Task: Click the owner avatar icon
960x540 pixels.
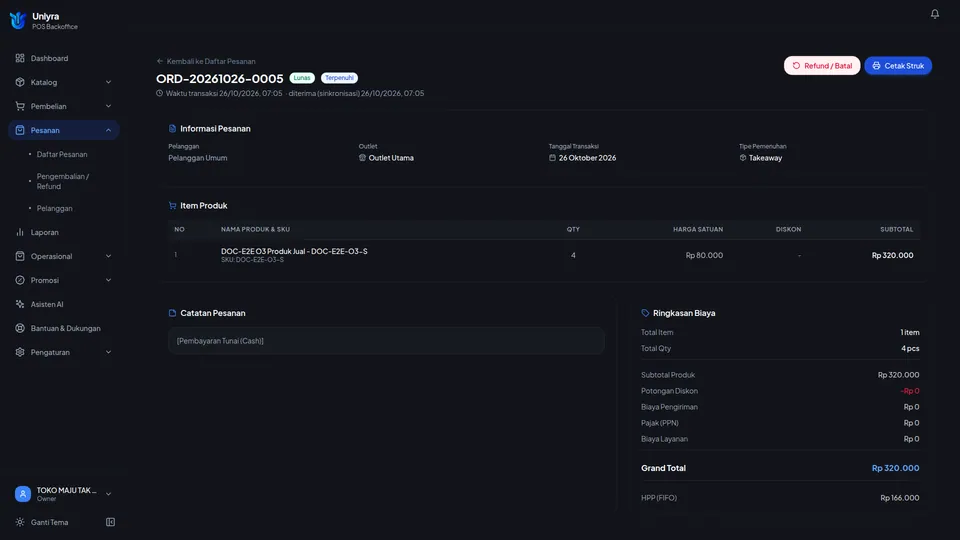Action: 23,493
